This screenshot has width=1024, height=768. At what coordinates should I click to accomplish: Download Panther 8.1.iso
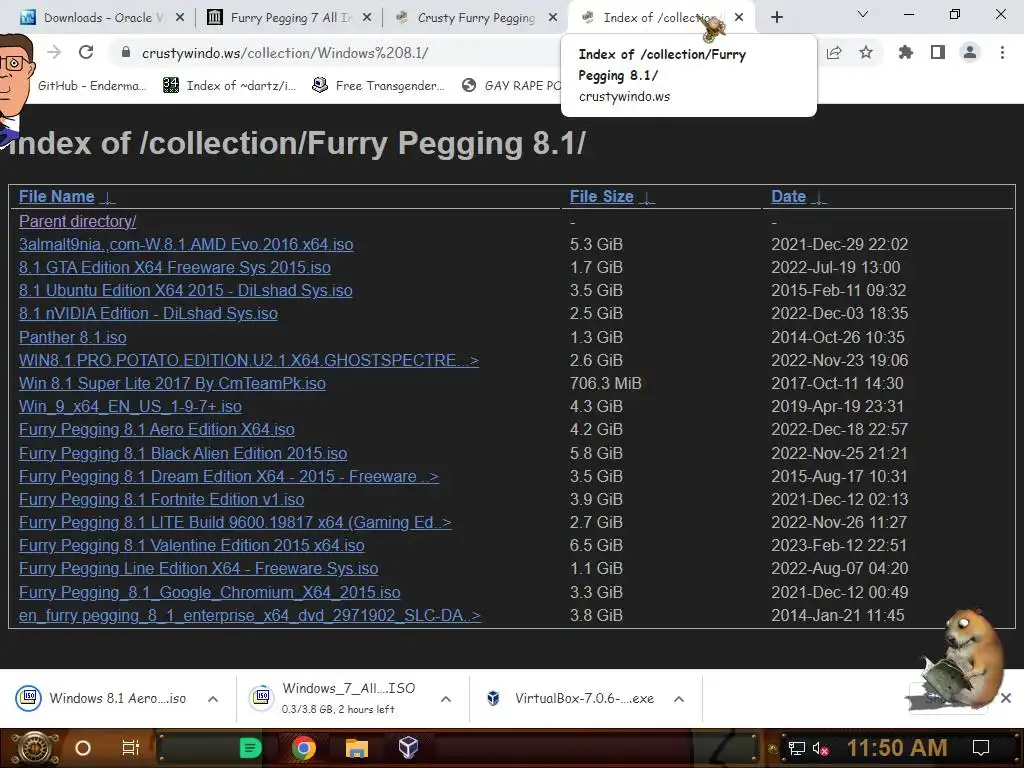tap(72, 337)
